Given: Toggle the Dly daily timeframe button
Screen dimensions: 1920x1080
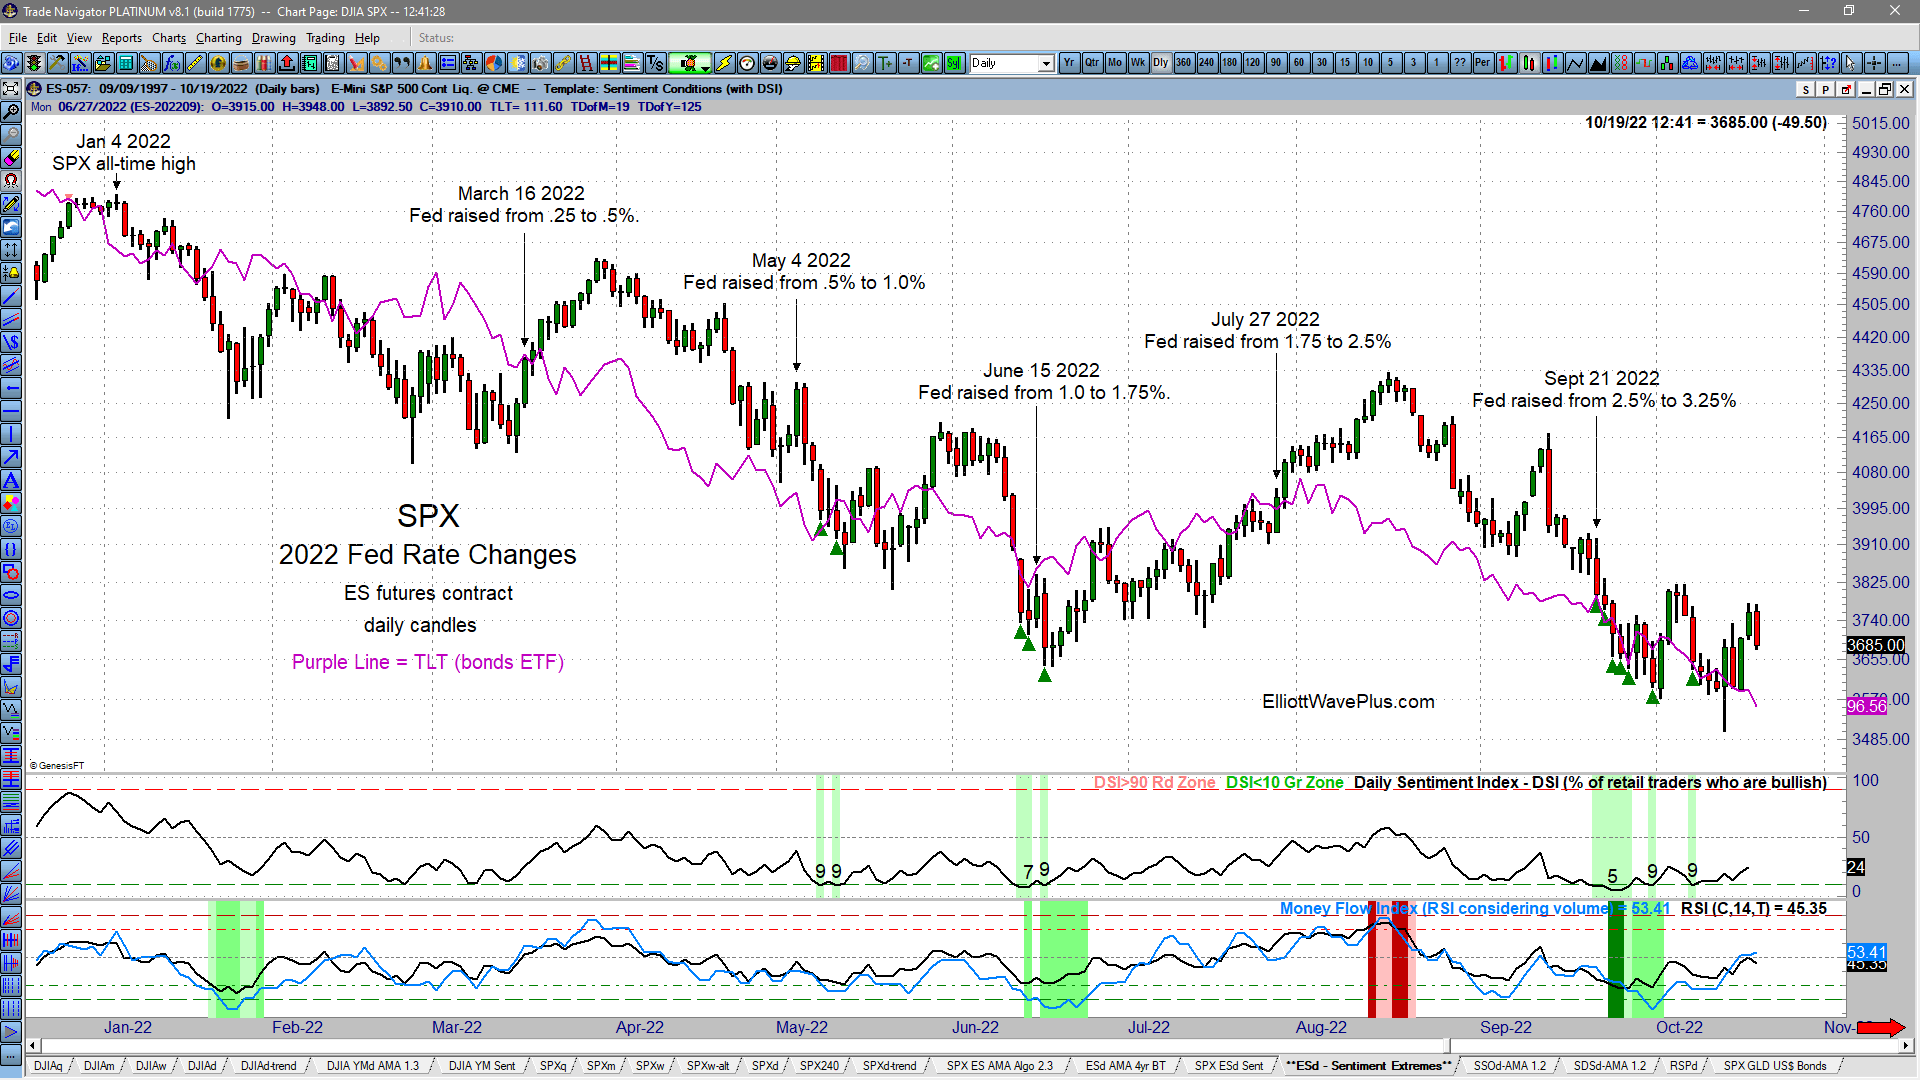Looking at the screenshot, I should pyautogui.click(x=1160, y=62).
